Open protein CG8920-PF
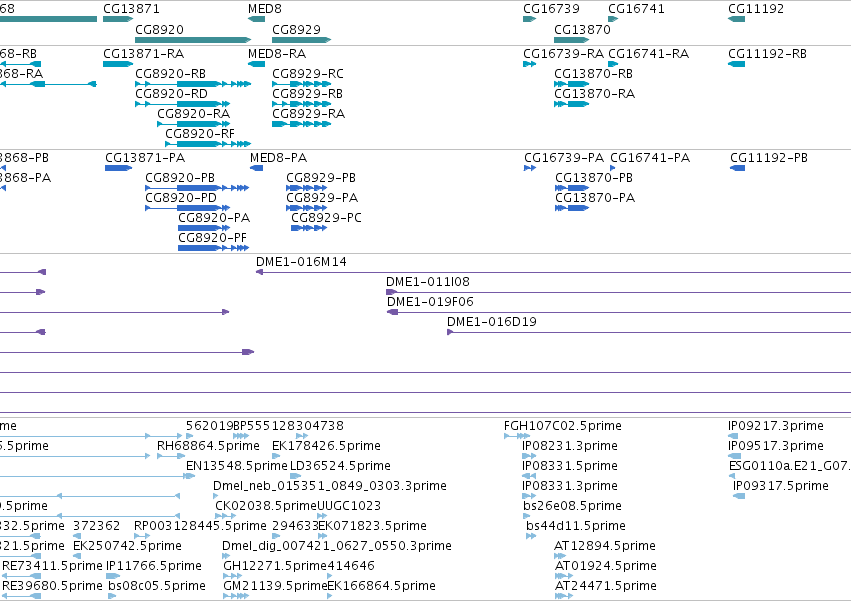This screenshot has height=601, width=851. click(213, 238)
